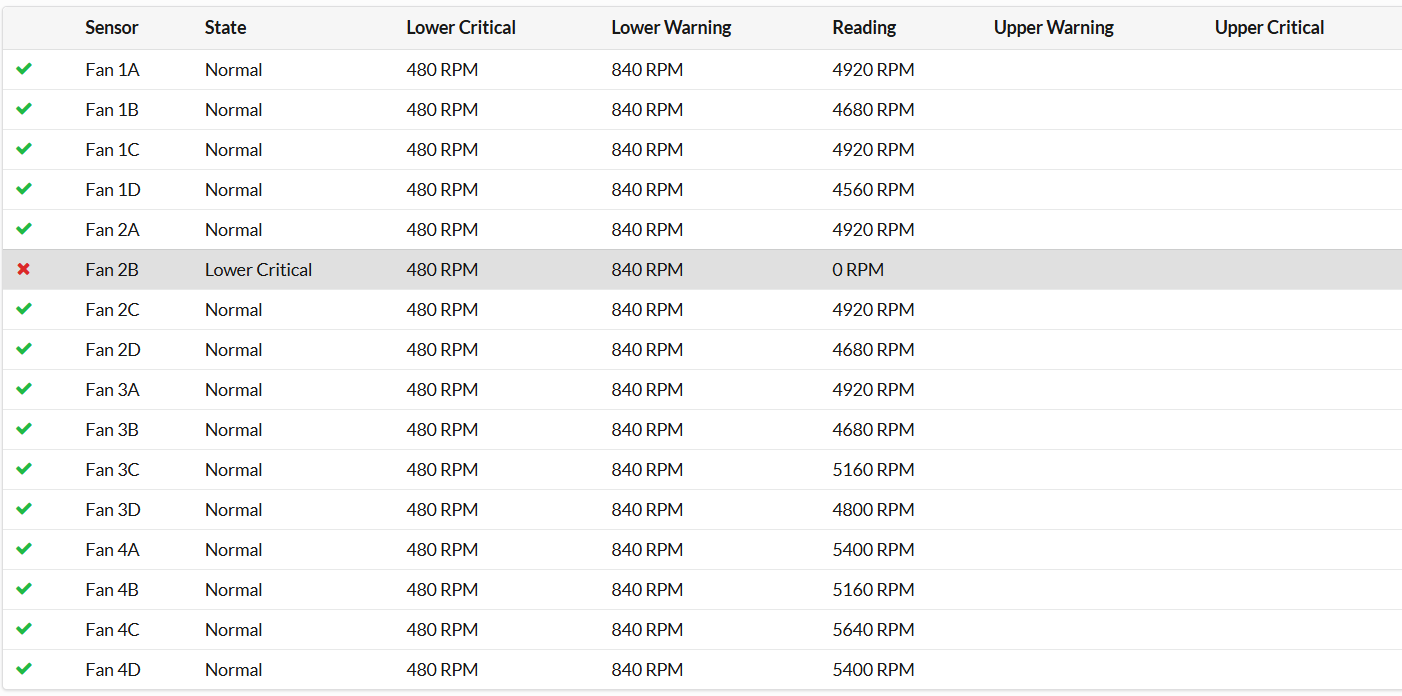This screenshot has height=696, width=1402.
Task: Sort by the Sensor column header
Action: tap(111, 28)
